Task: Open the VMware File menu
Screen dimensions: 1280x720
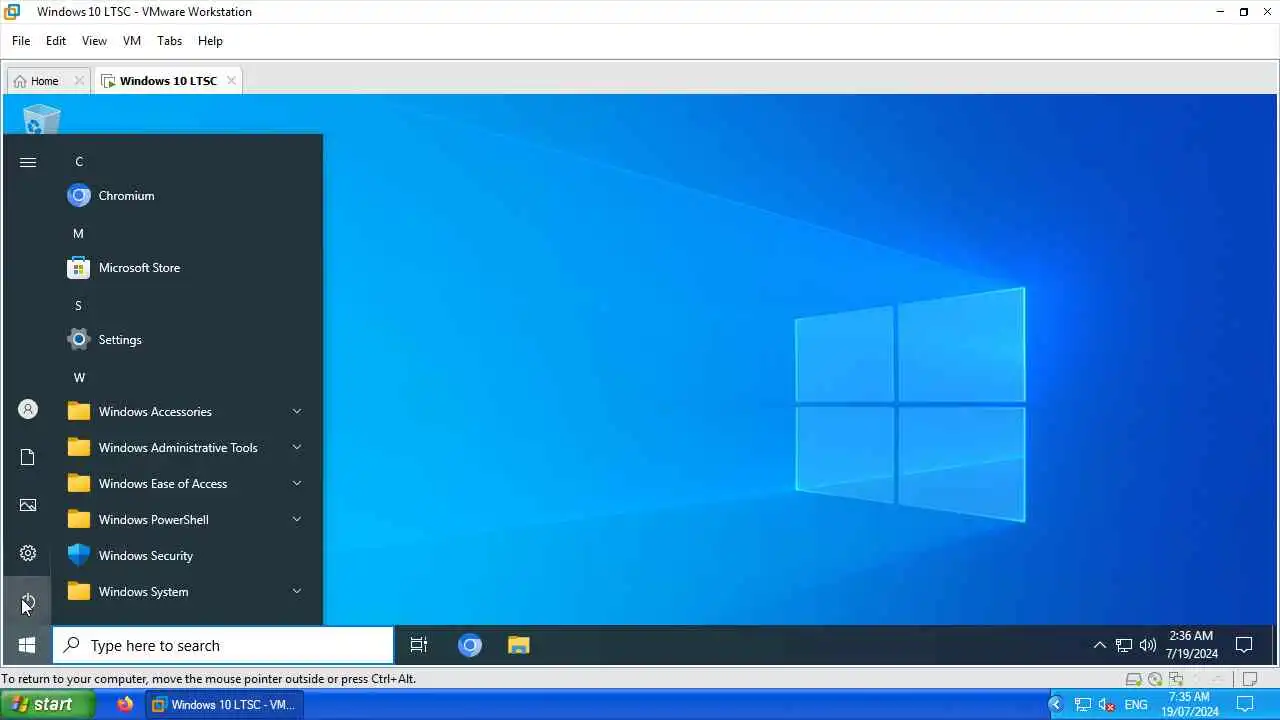Action: [x=21, y=41]
